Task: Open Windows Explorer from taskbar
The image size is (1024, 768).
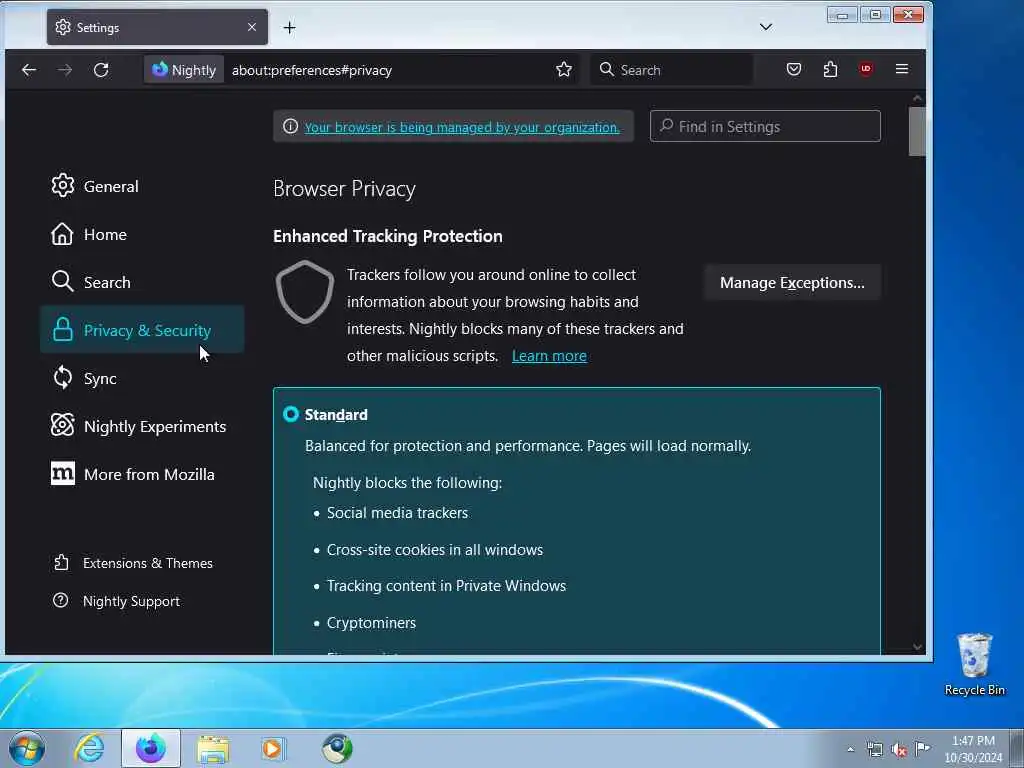Action: point(213,748)
